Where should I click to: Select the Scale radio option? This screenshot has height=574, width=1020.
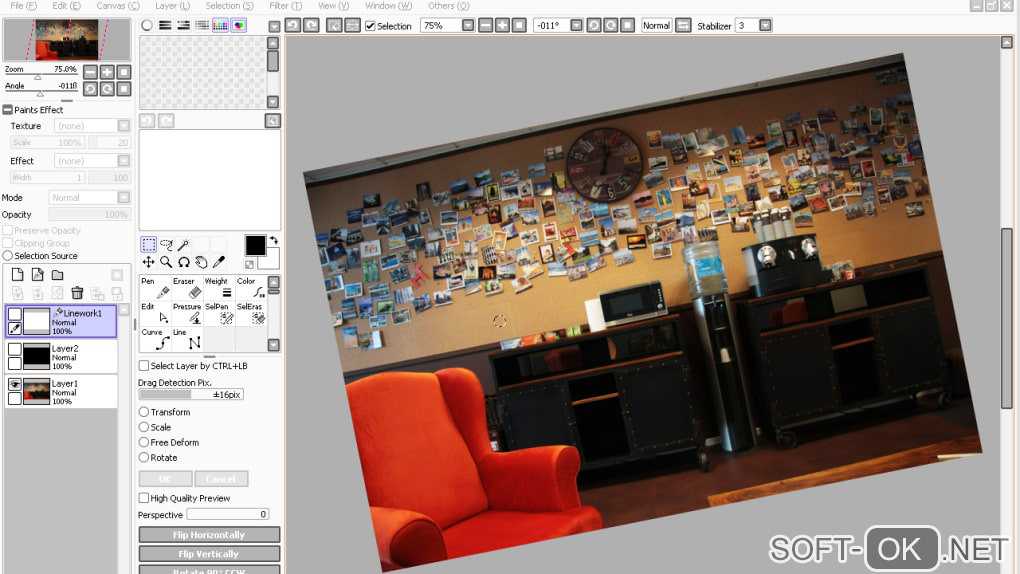pos(144,427)
